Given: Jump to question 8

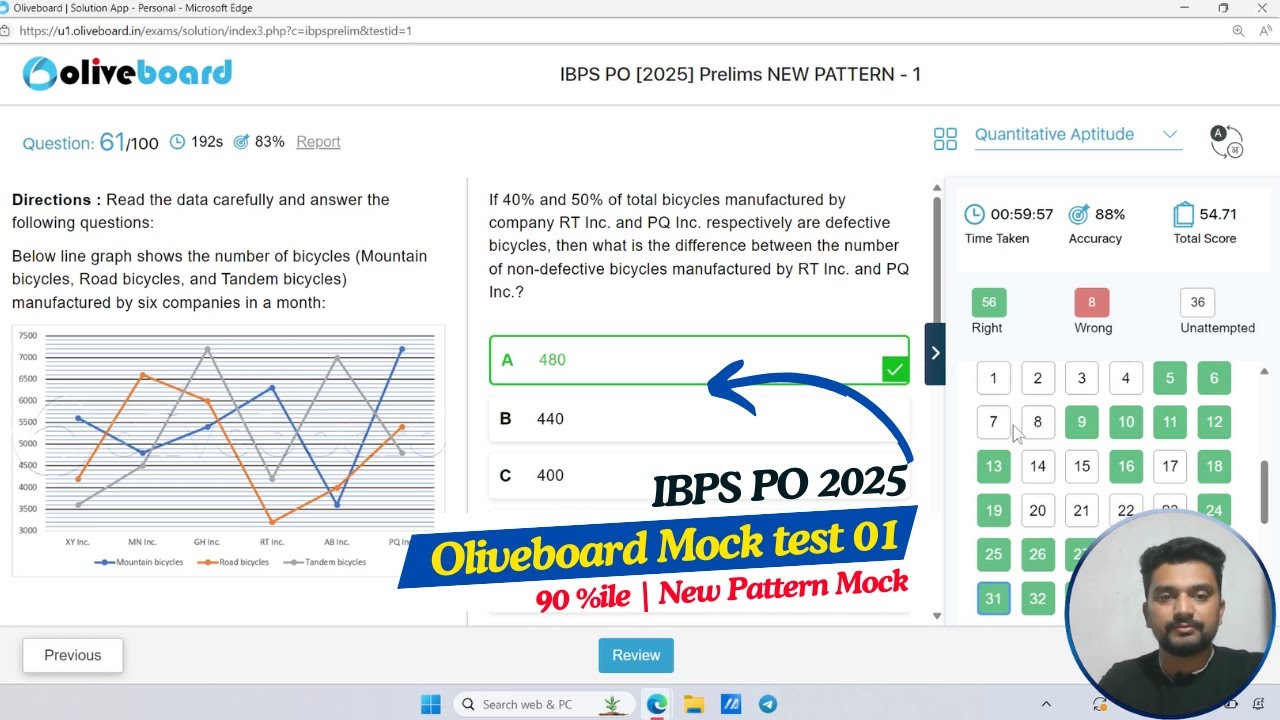Looking at the screenshot, I should [1038, 422].
